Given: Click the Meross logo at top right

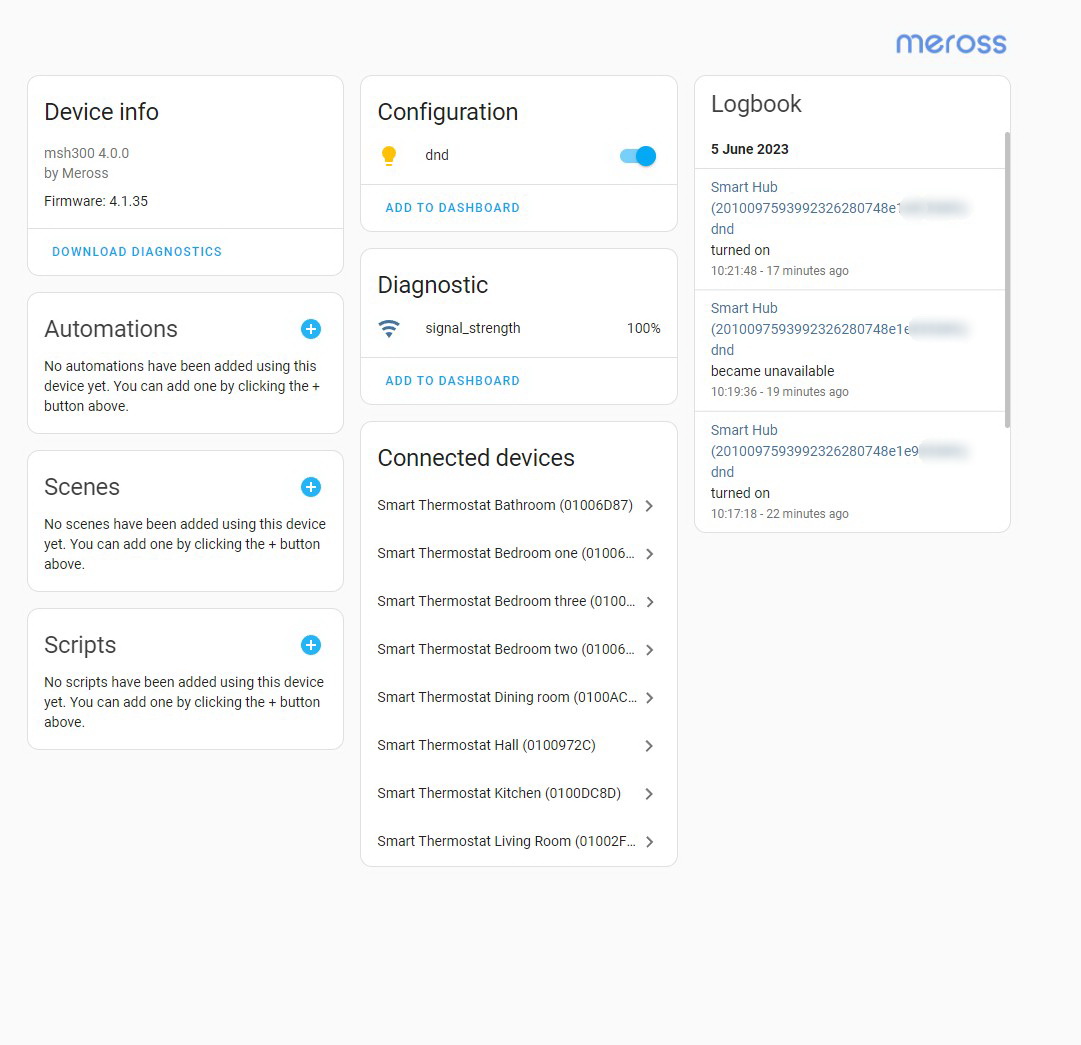Looking at the screenshot, I should tap(950, 43).
